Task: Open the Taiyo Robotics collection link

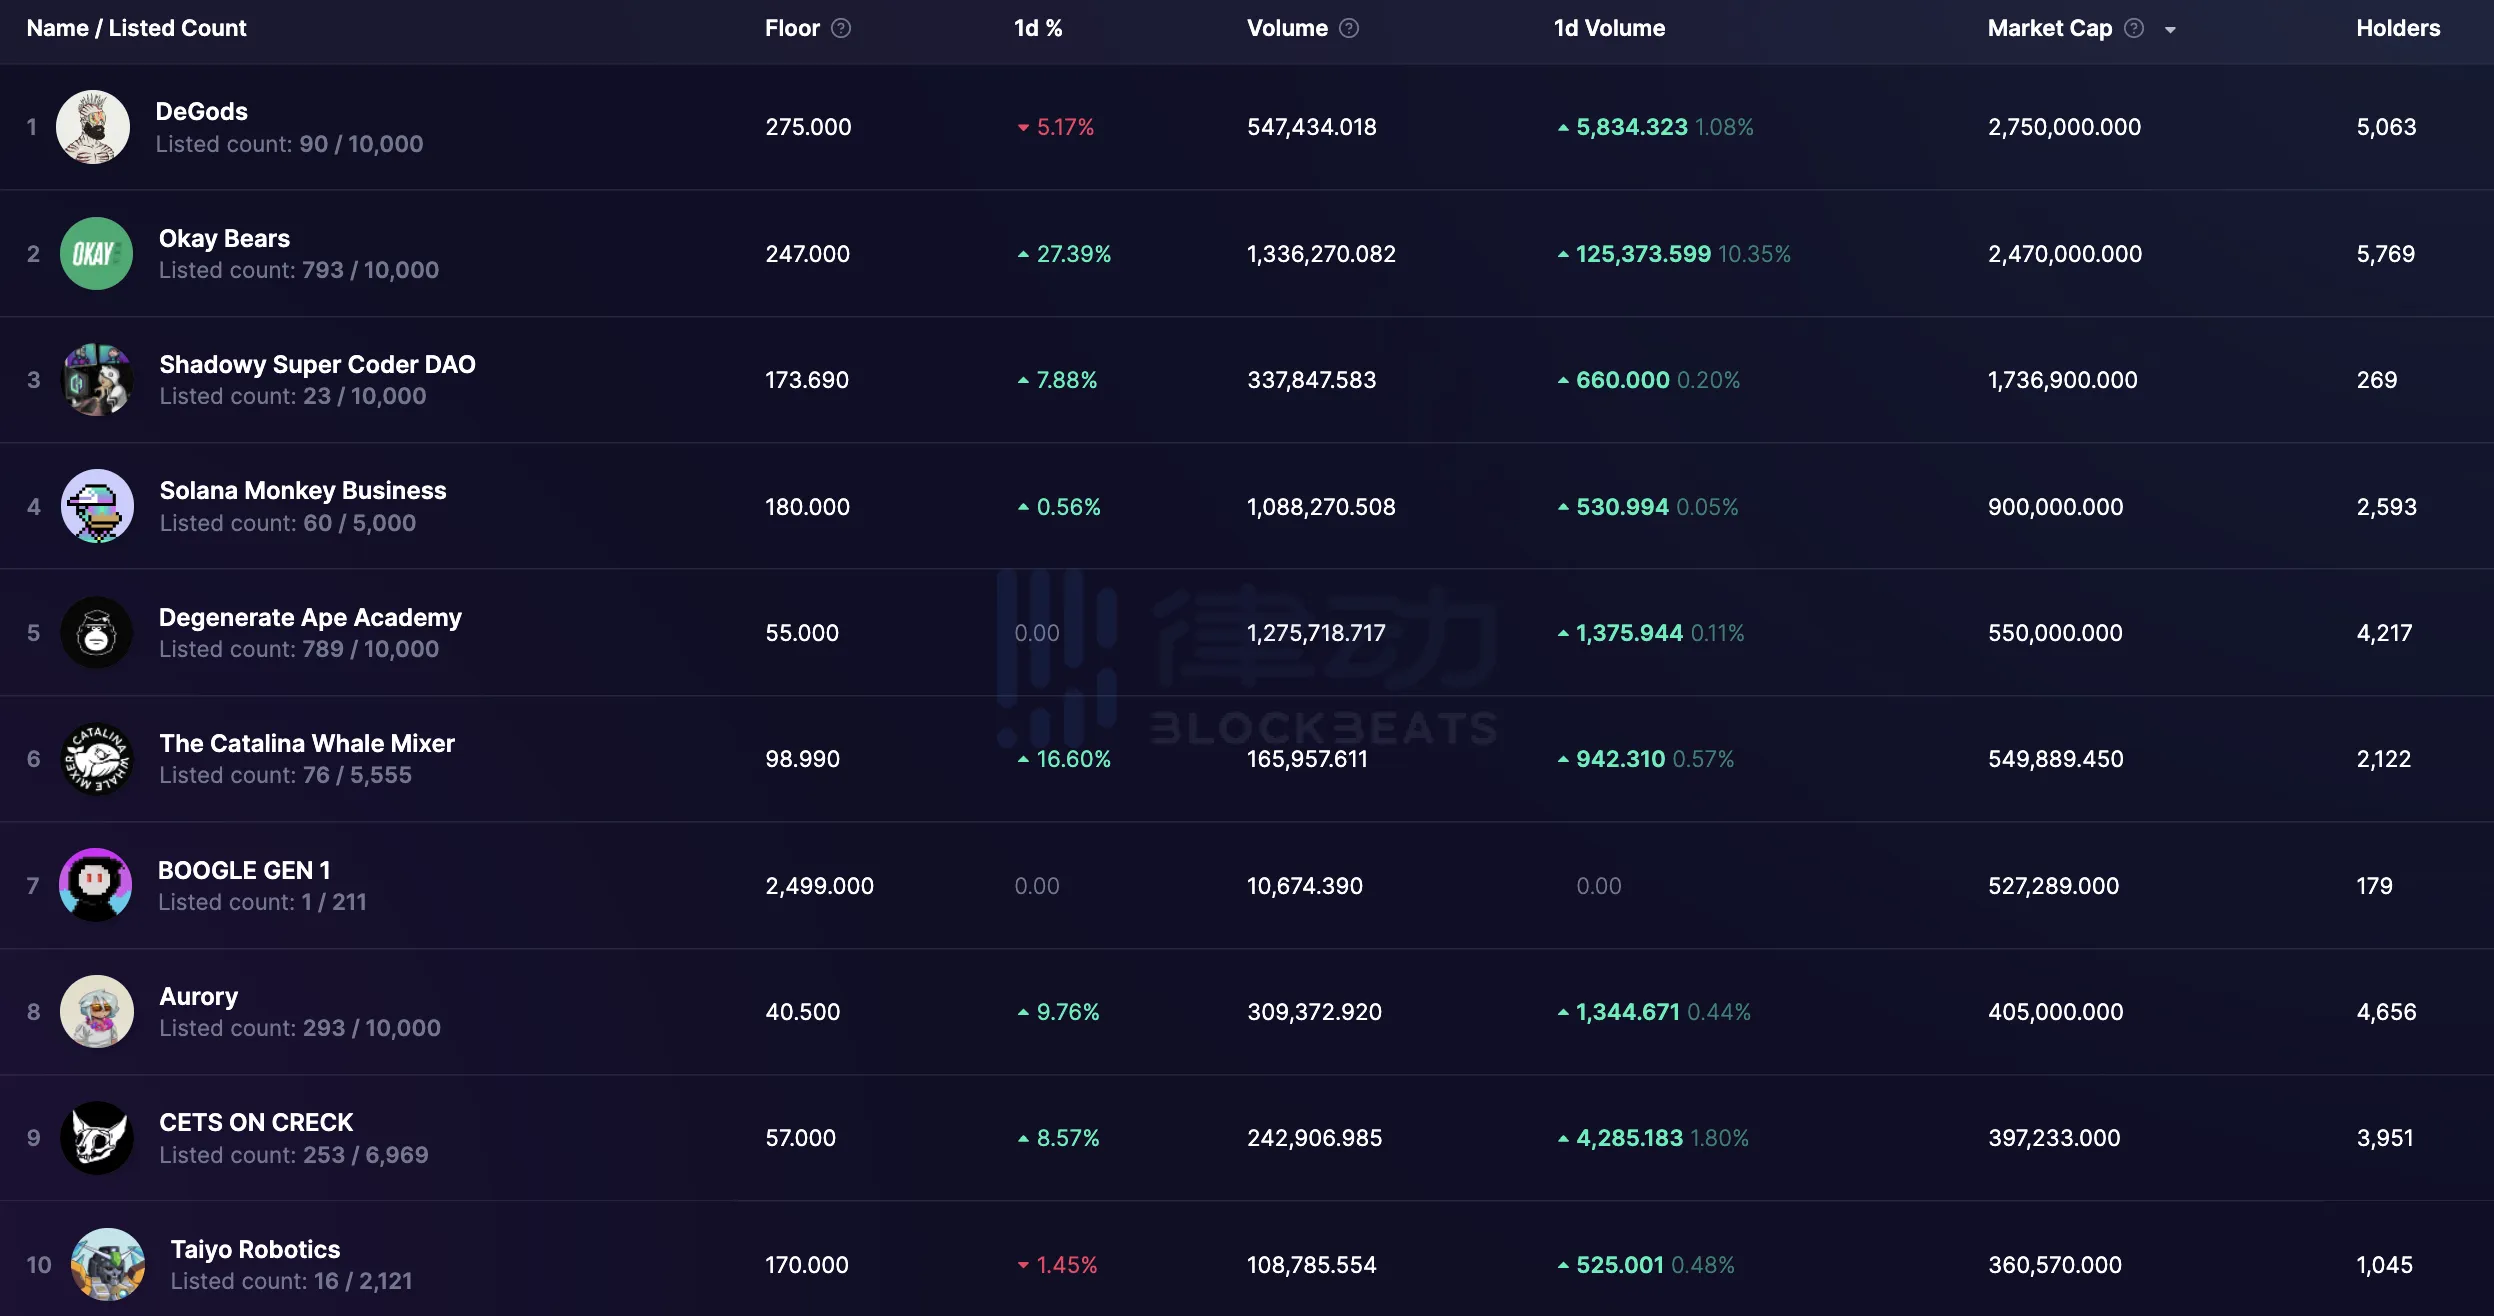Action: click(x=255, y=1249)
